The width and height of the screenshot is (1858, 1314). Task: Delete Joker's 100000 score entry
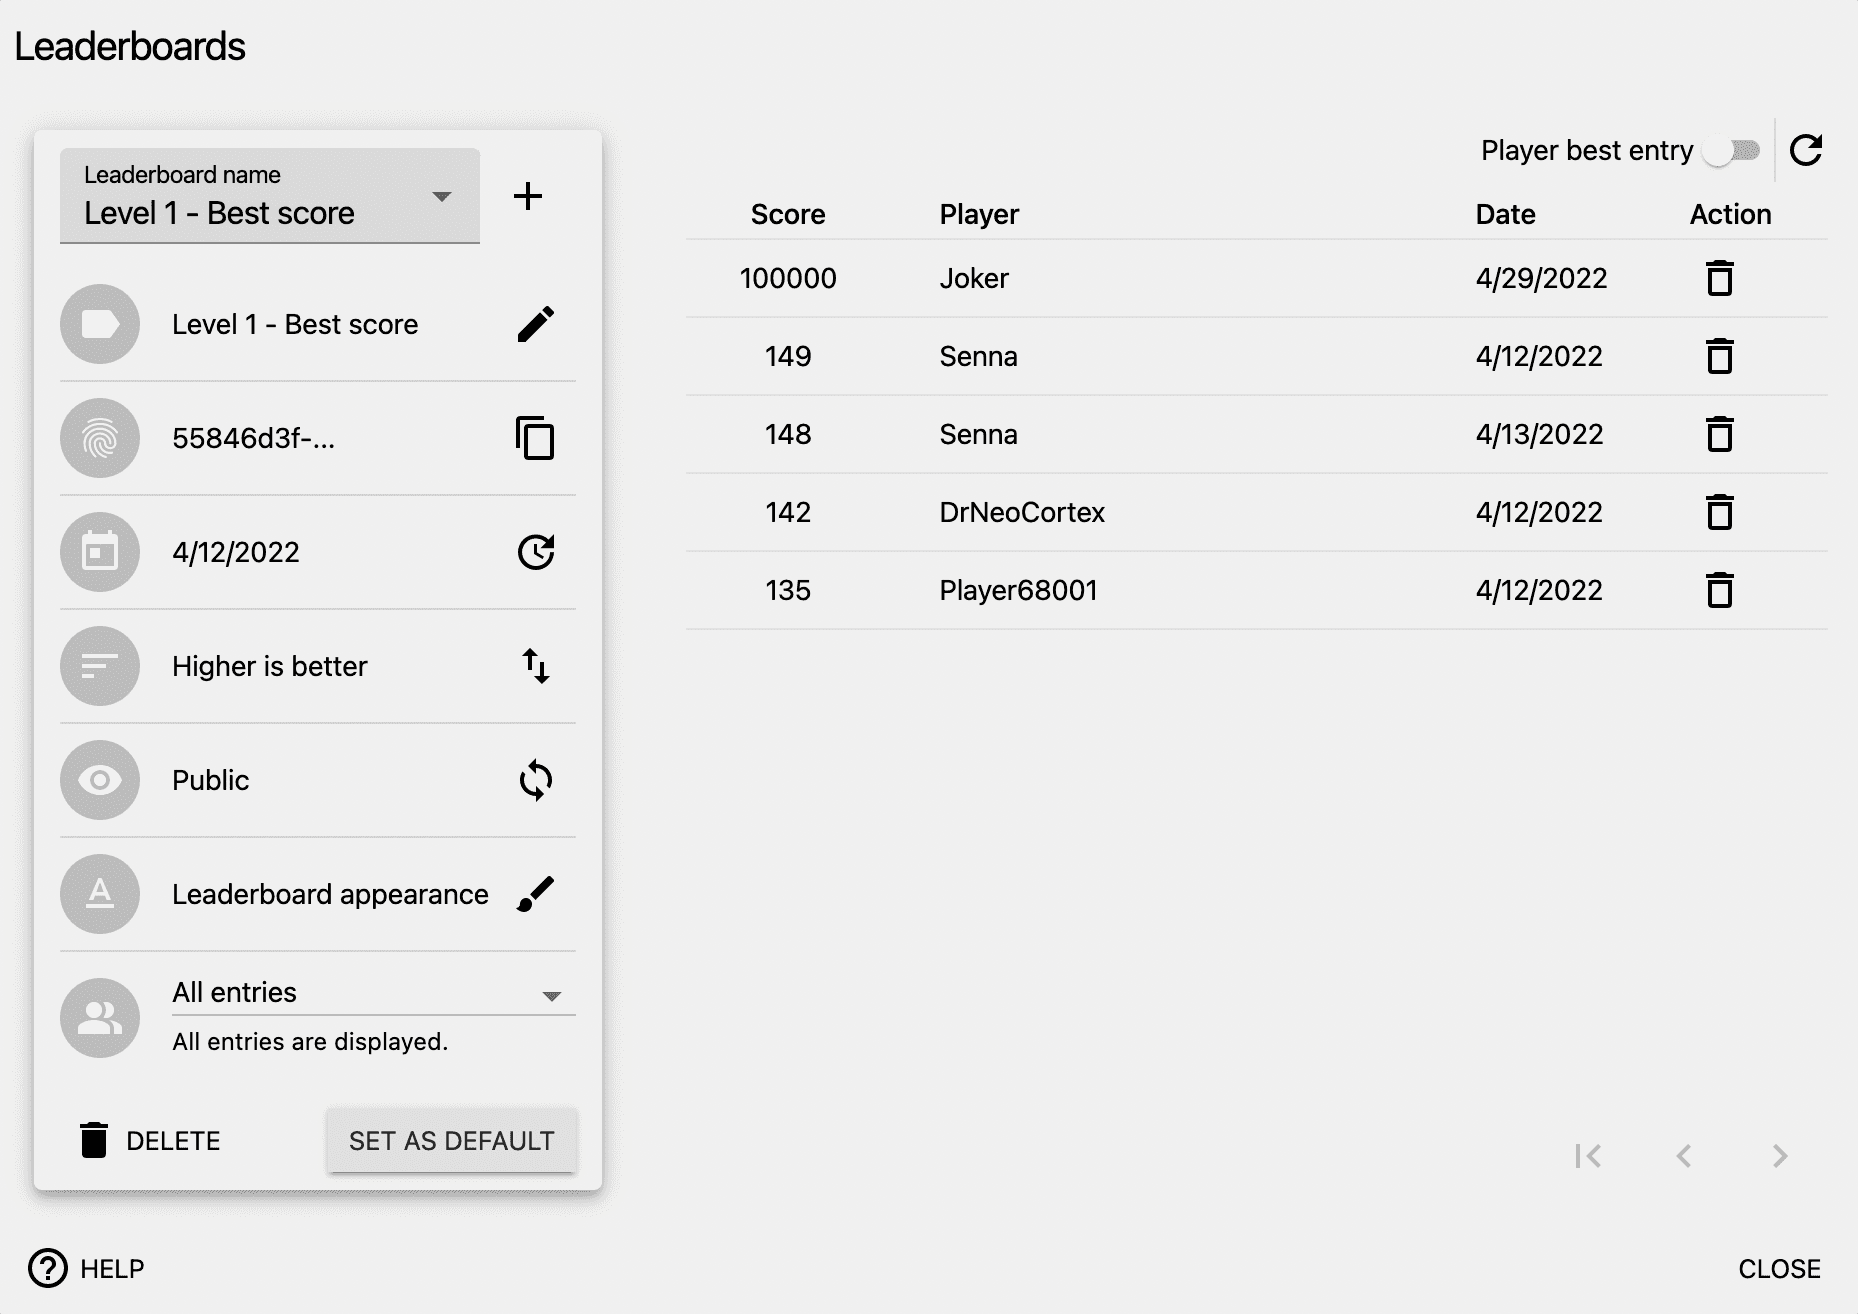pyautogui.click(x=1719, y=278)
